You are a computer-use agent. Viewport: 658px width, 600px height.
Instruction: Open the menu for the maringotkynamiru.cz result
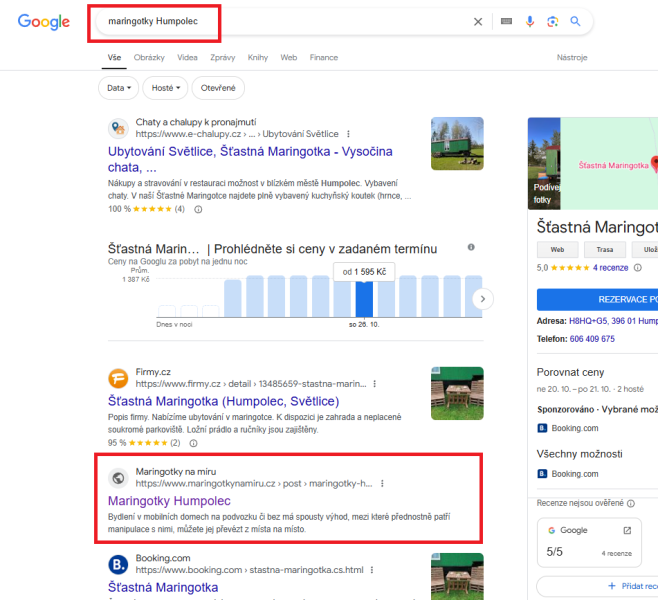(382, 483)
